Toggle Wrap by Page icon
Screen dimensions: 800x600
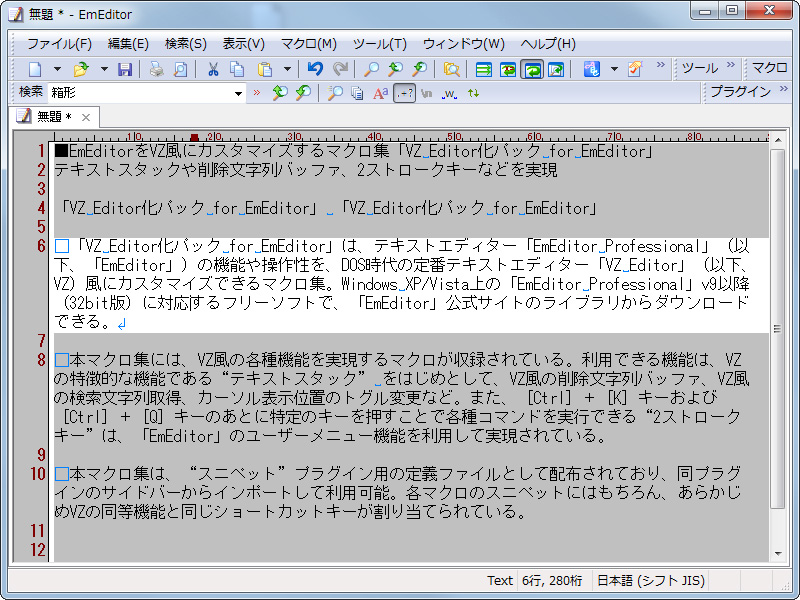click(556, 69)
